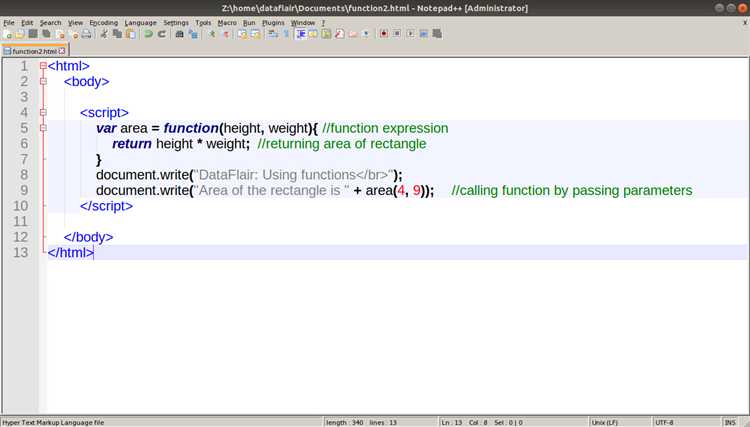Open the View menu

75,22
